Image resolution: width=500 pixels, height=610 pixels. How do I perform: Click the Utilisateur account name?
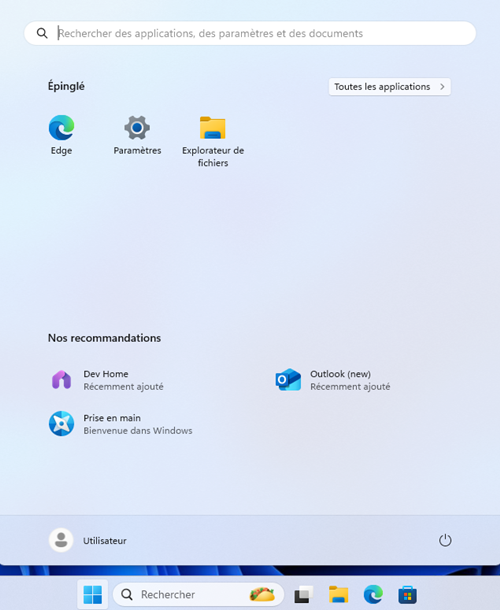coord(105,541)
